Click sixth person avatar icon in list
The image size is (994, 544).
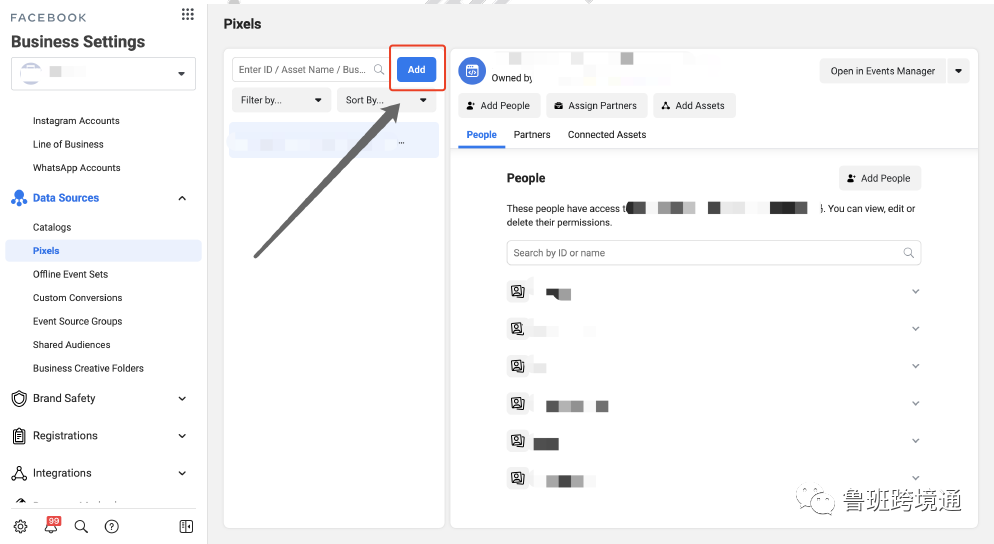518,478
